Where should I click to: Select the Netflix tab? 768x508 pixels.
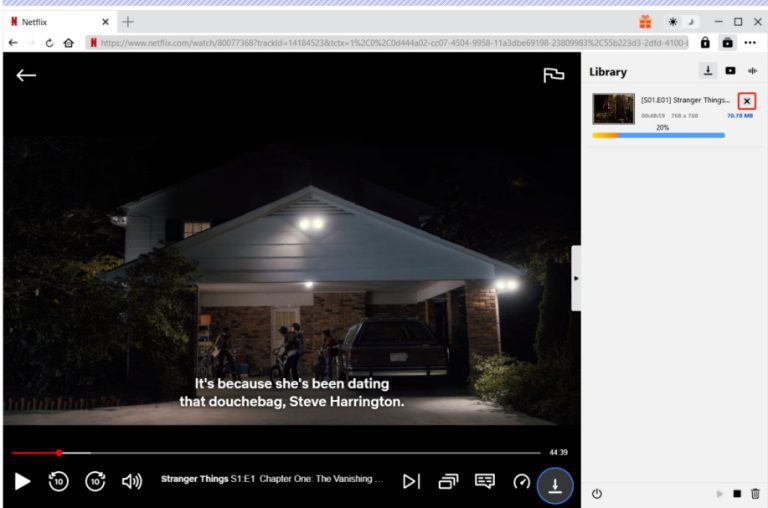pos(58,22)
